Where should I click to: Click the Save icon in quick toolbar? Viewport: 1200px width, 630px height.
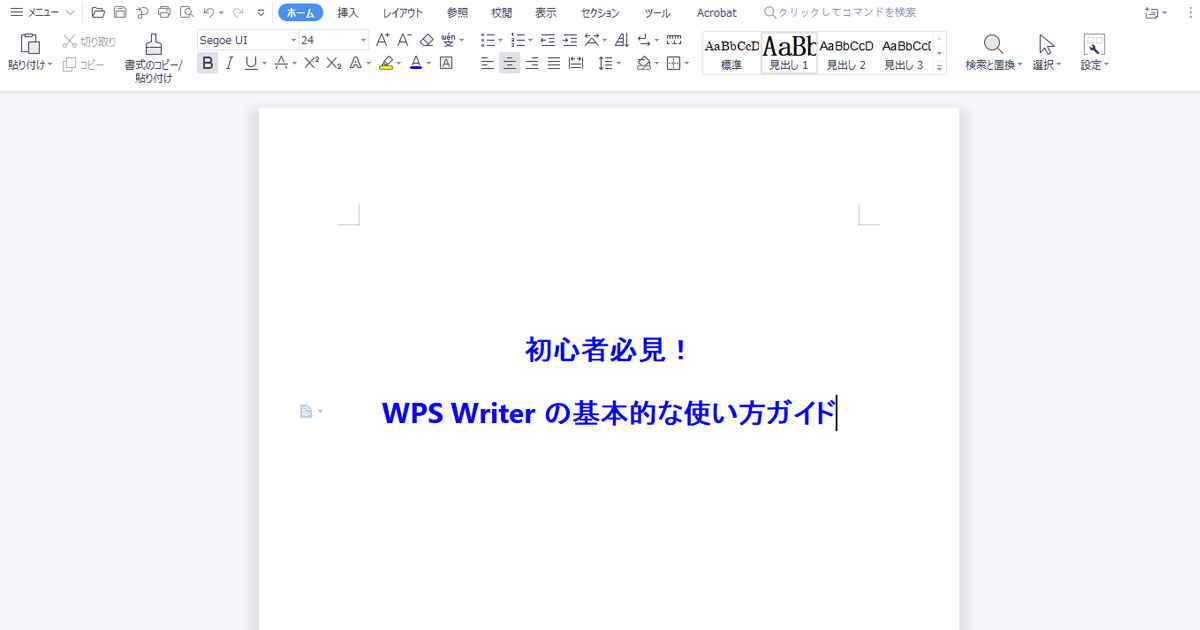[120, 13]
